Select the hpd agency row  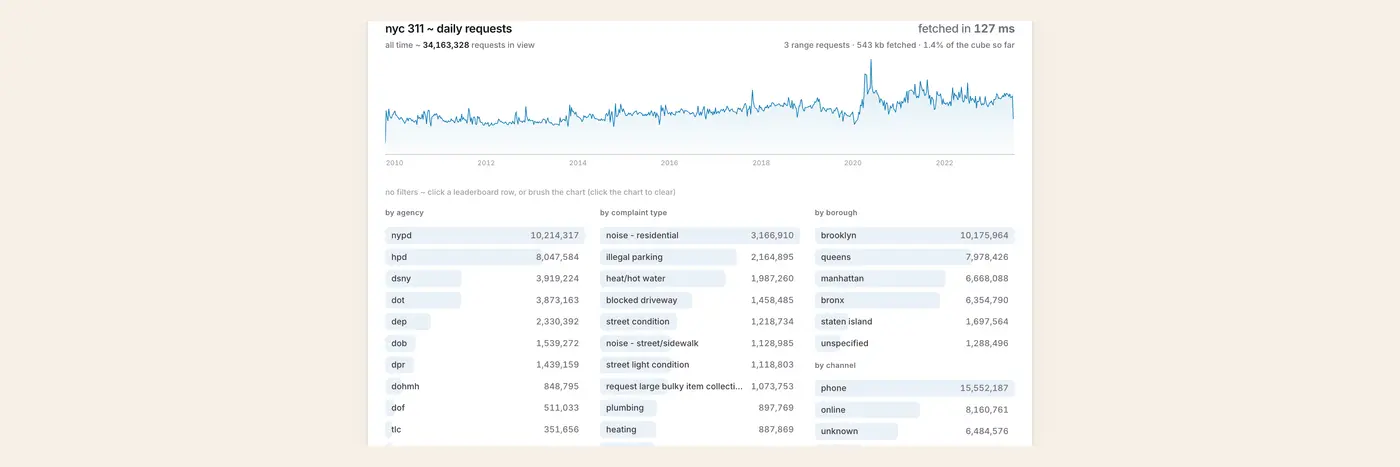point(485,257)
